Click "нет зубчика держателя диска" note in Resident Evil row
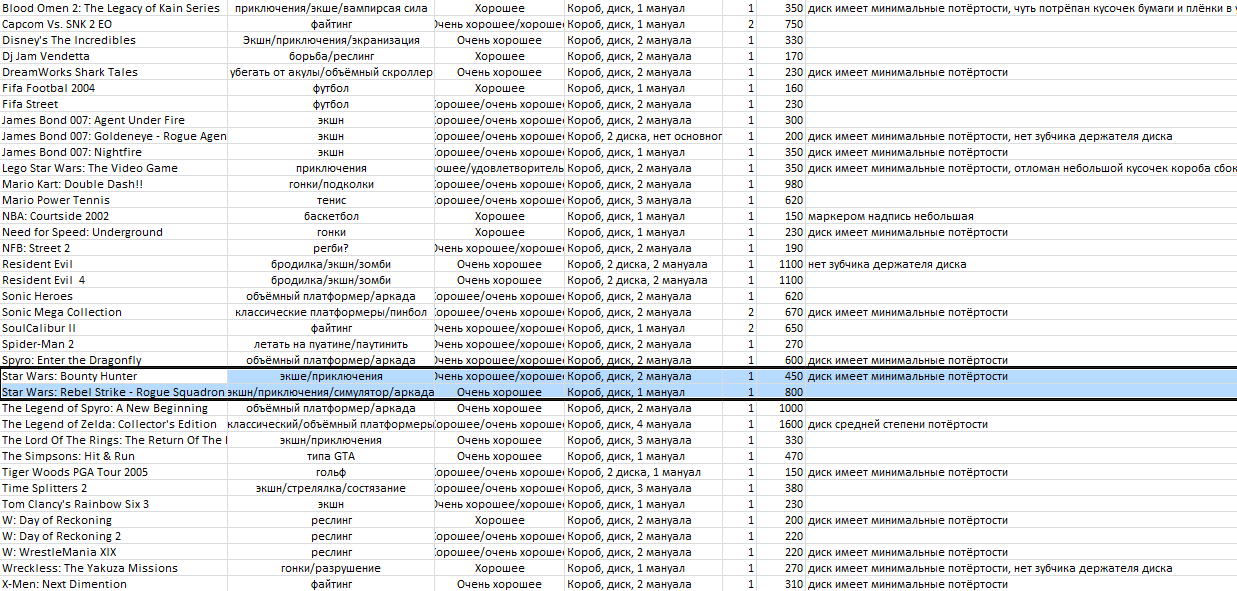This screenshot has height=591, width=1237. 887,264
